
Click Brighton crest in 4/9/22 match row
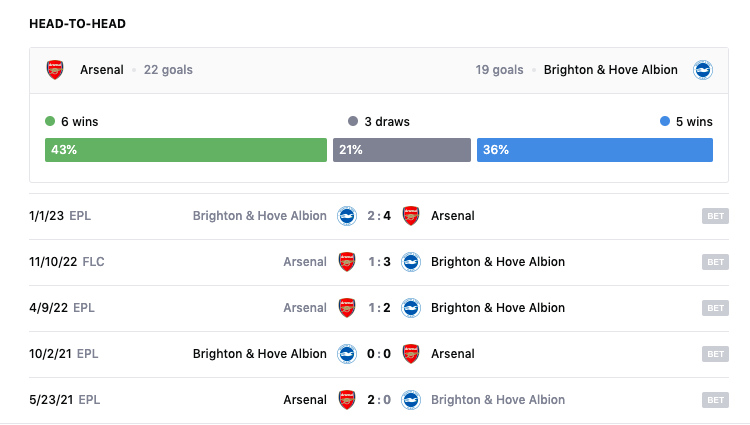(410, 308)
